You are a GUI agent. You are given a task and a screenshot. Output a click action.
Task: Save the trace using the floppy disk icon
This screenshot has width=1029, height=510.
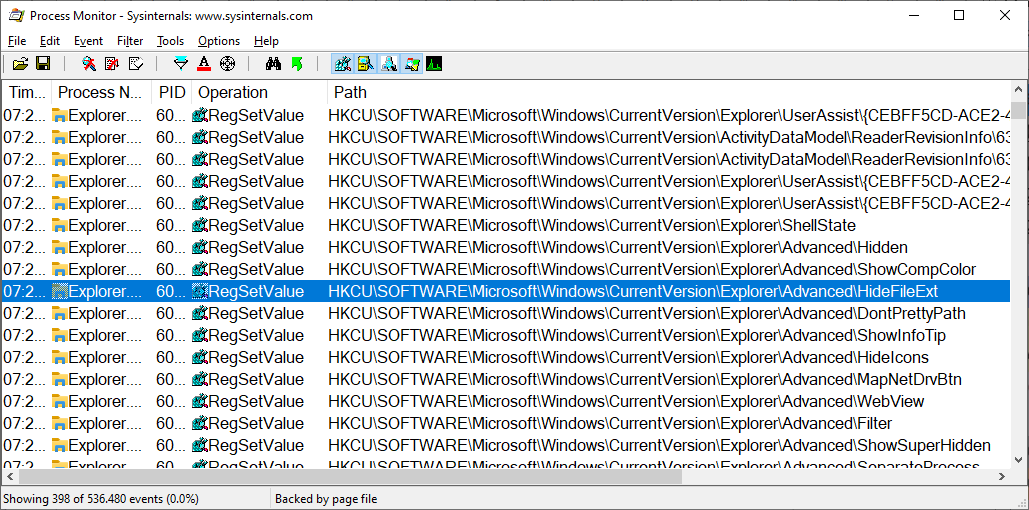pyautogui.click(x=43, y=64)
